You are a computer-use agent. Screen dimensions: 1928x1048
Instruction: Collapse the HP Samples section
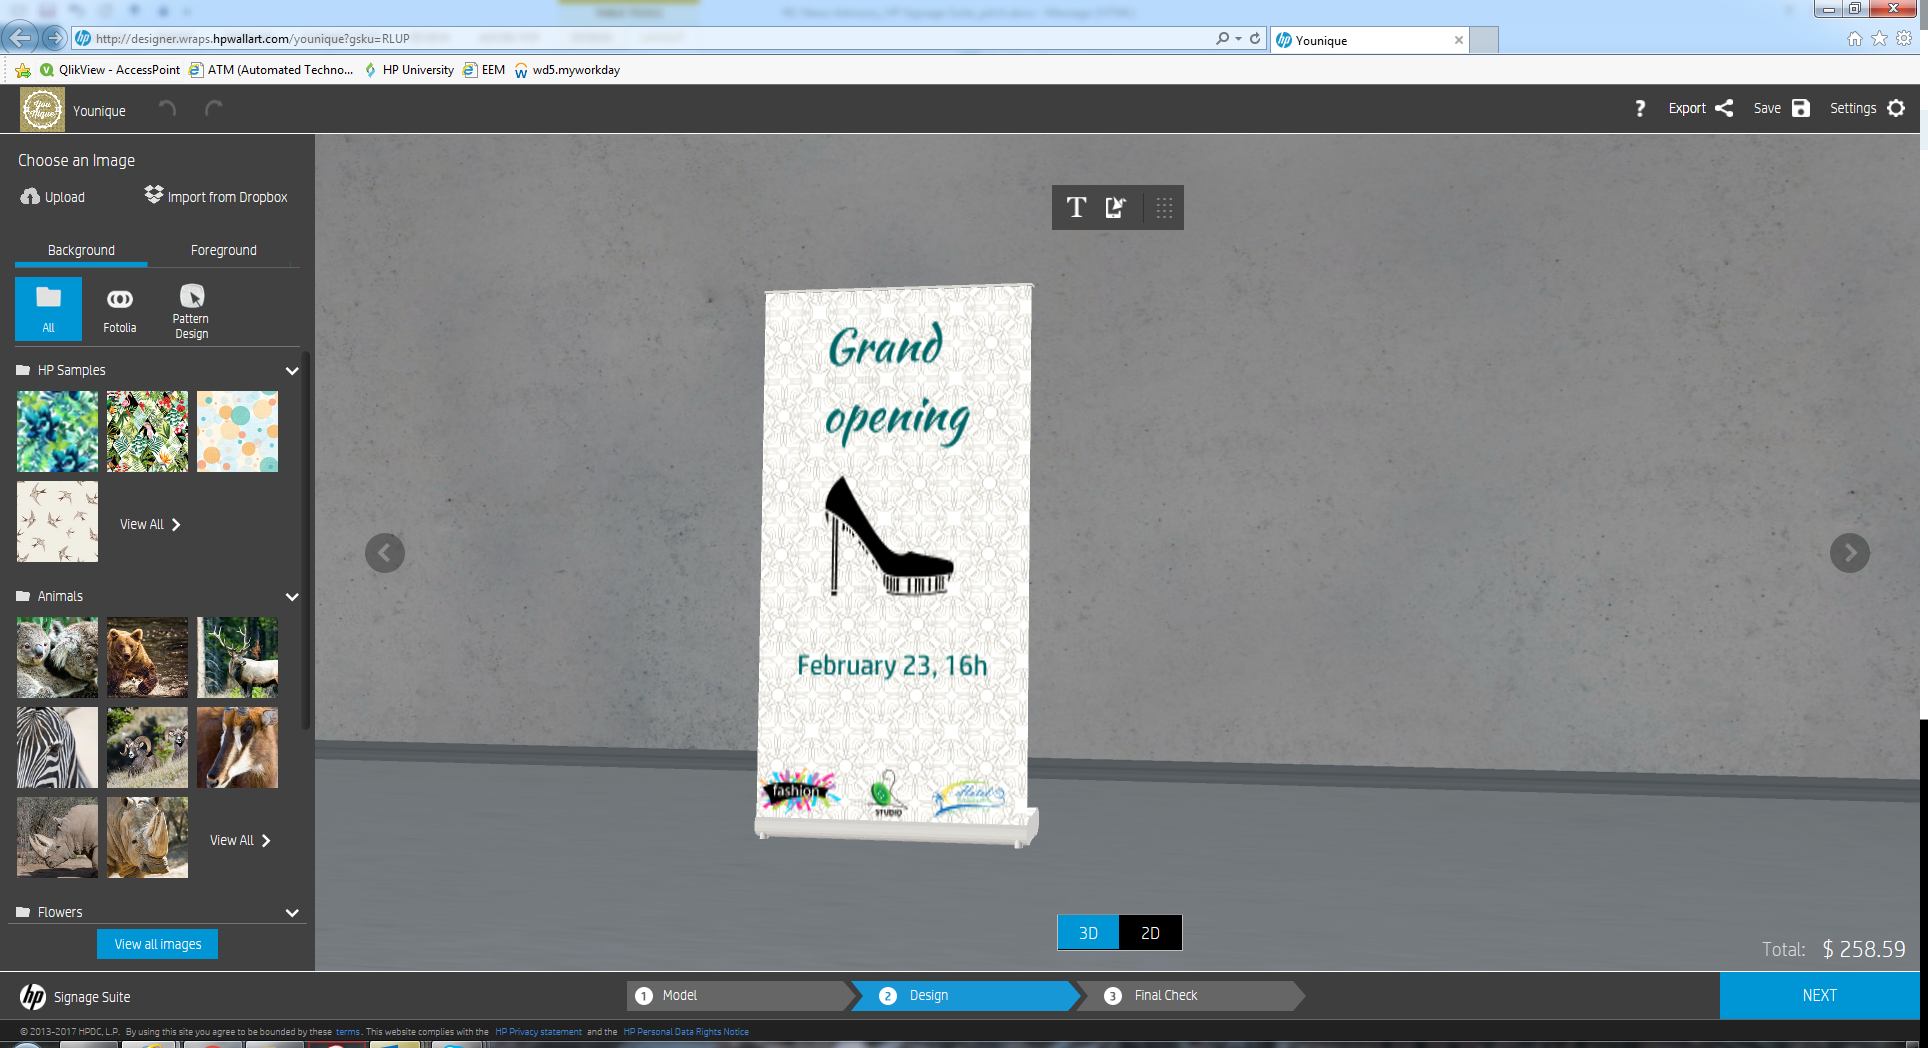click(x=292, y=370)
